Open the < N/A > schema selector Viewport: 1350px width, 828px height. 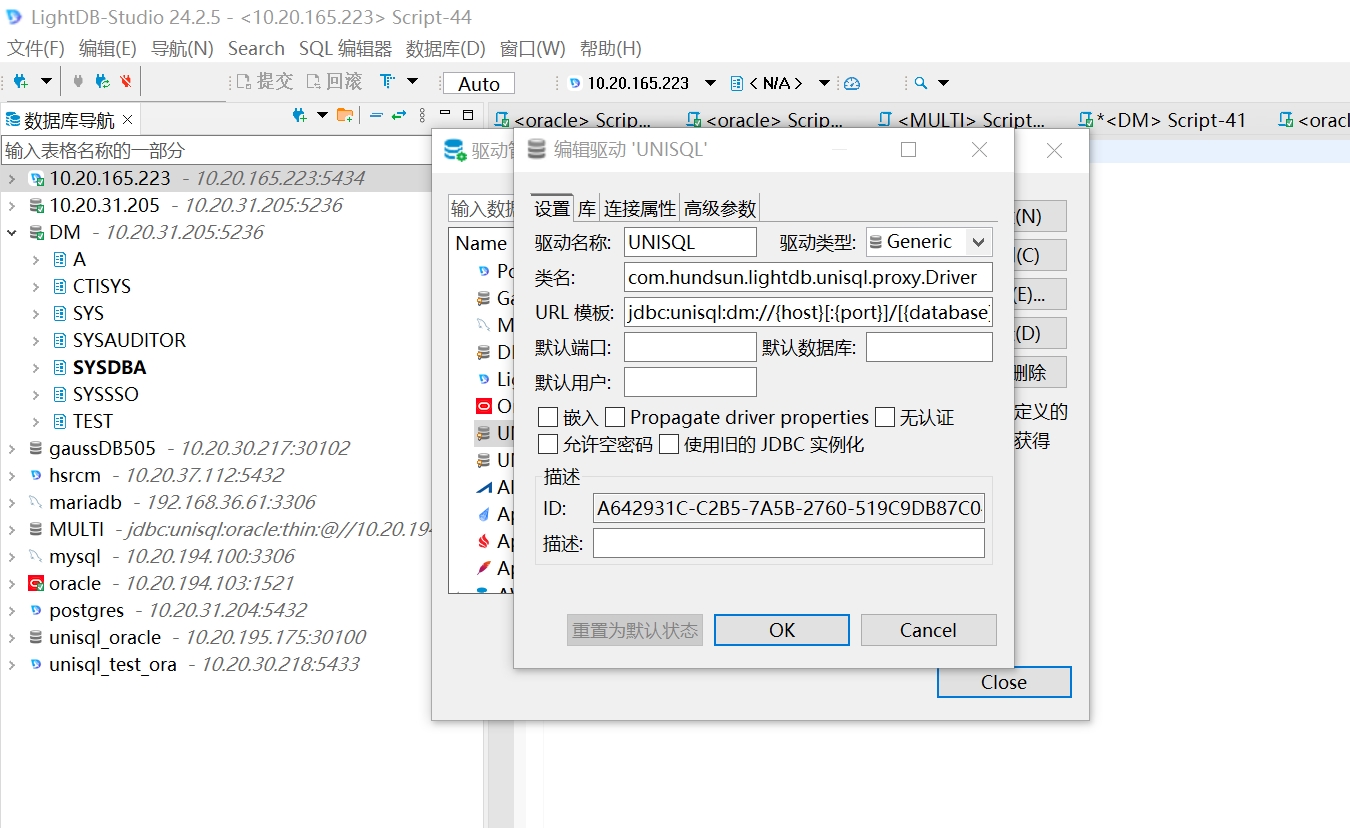click(x=780, y=83)
